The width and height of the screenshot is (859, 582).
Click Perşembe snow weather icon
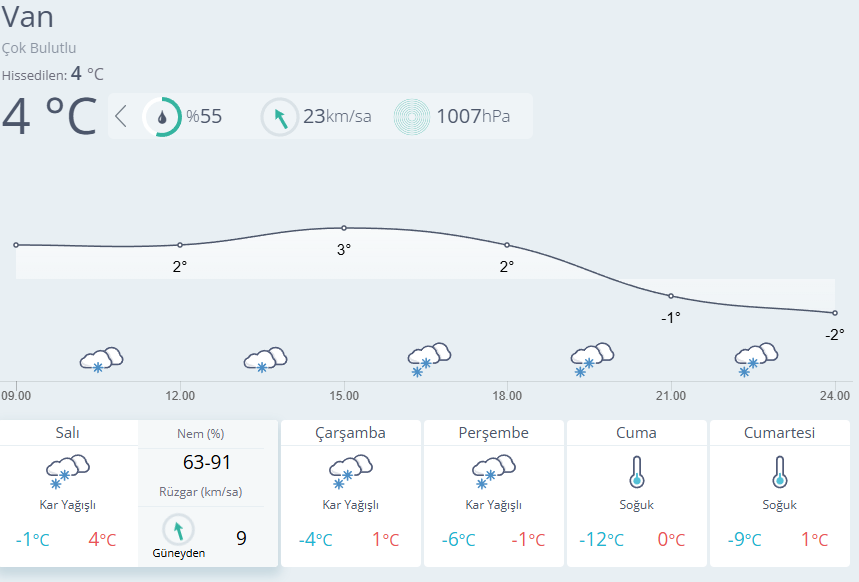point(494,470)
